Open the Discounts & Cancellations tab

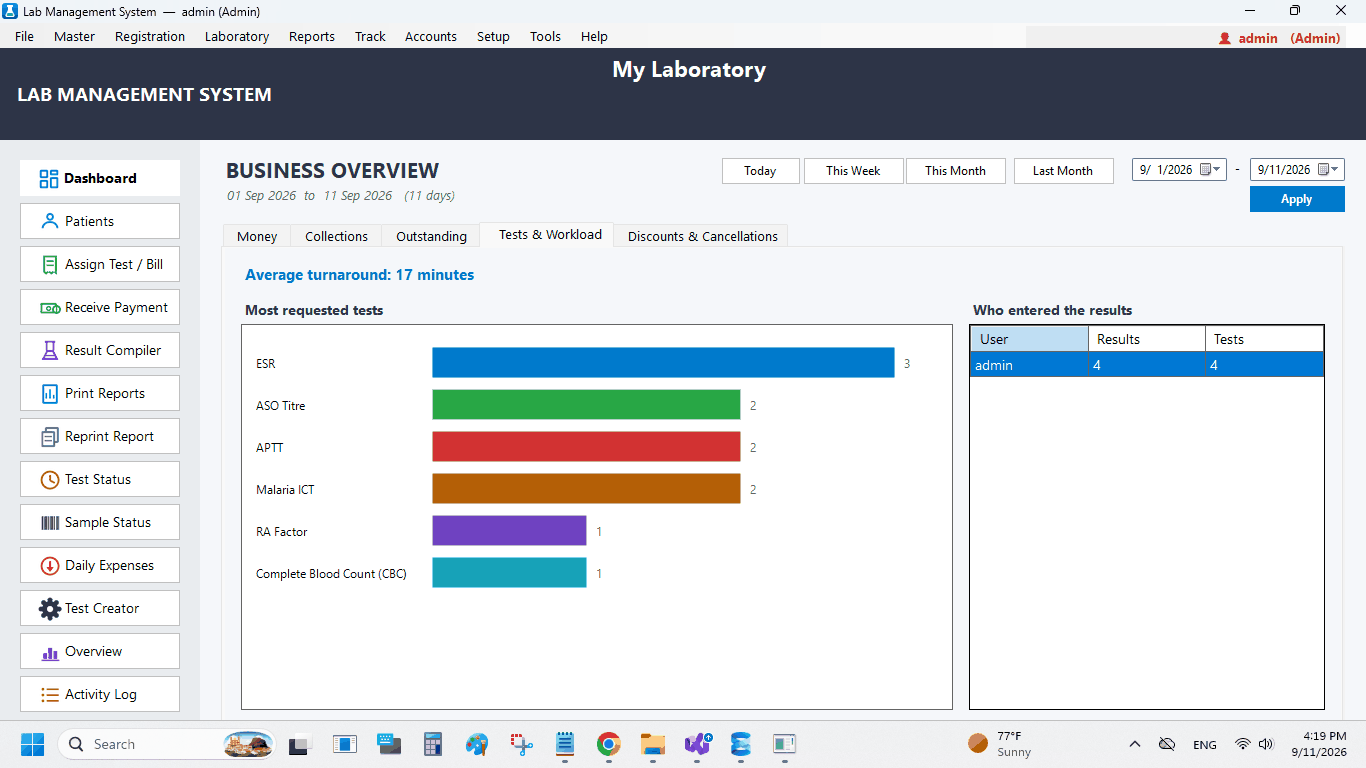tap(703, 236)
